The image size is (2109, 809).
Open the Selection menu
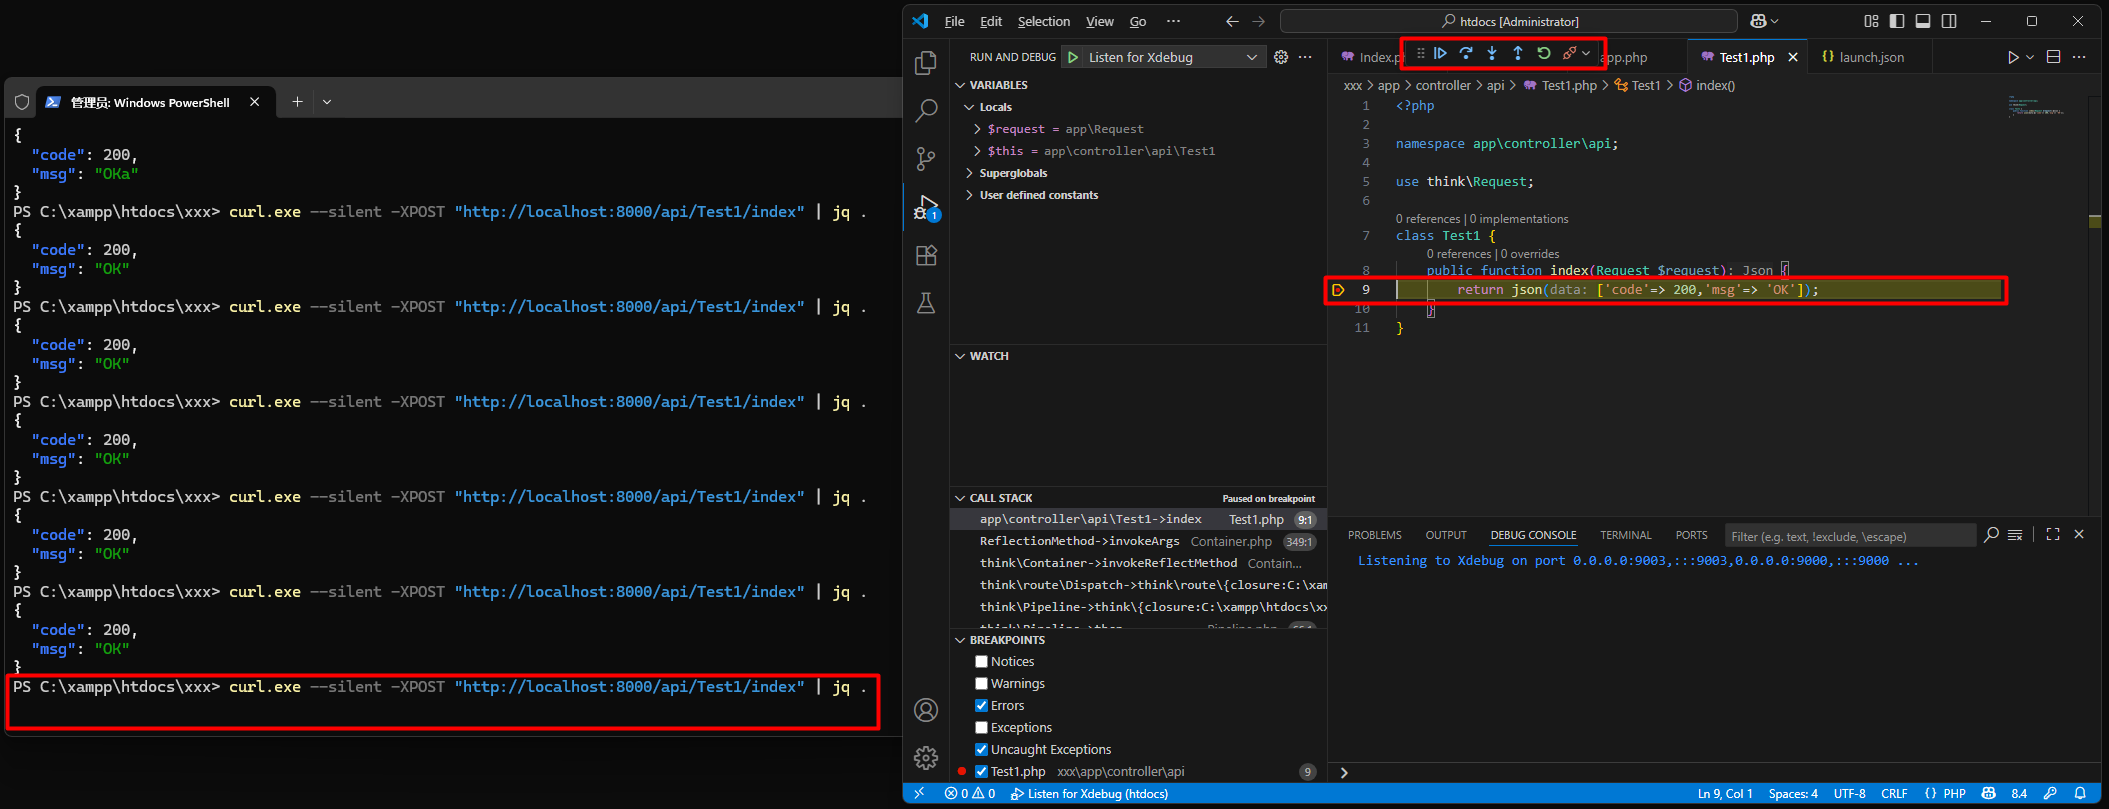tap(1044, 21)
